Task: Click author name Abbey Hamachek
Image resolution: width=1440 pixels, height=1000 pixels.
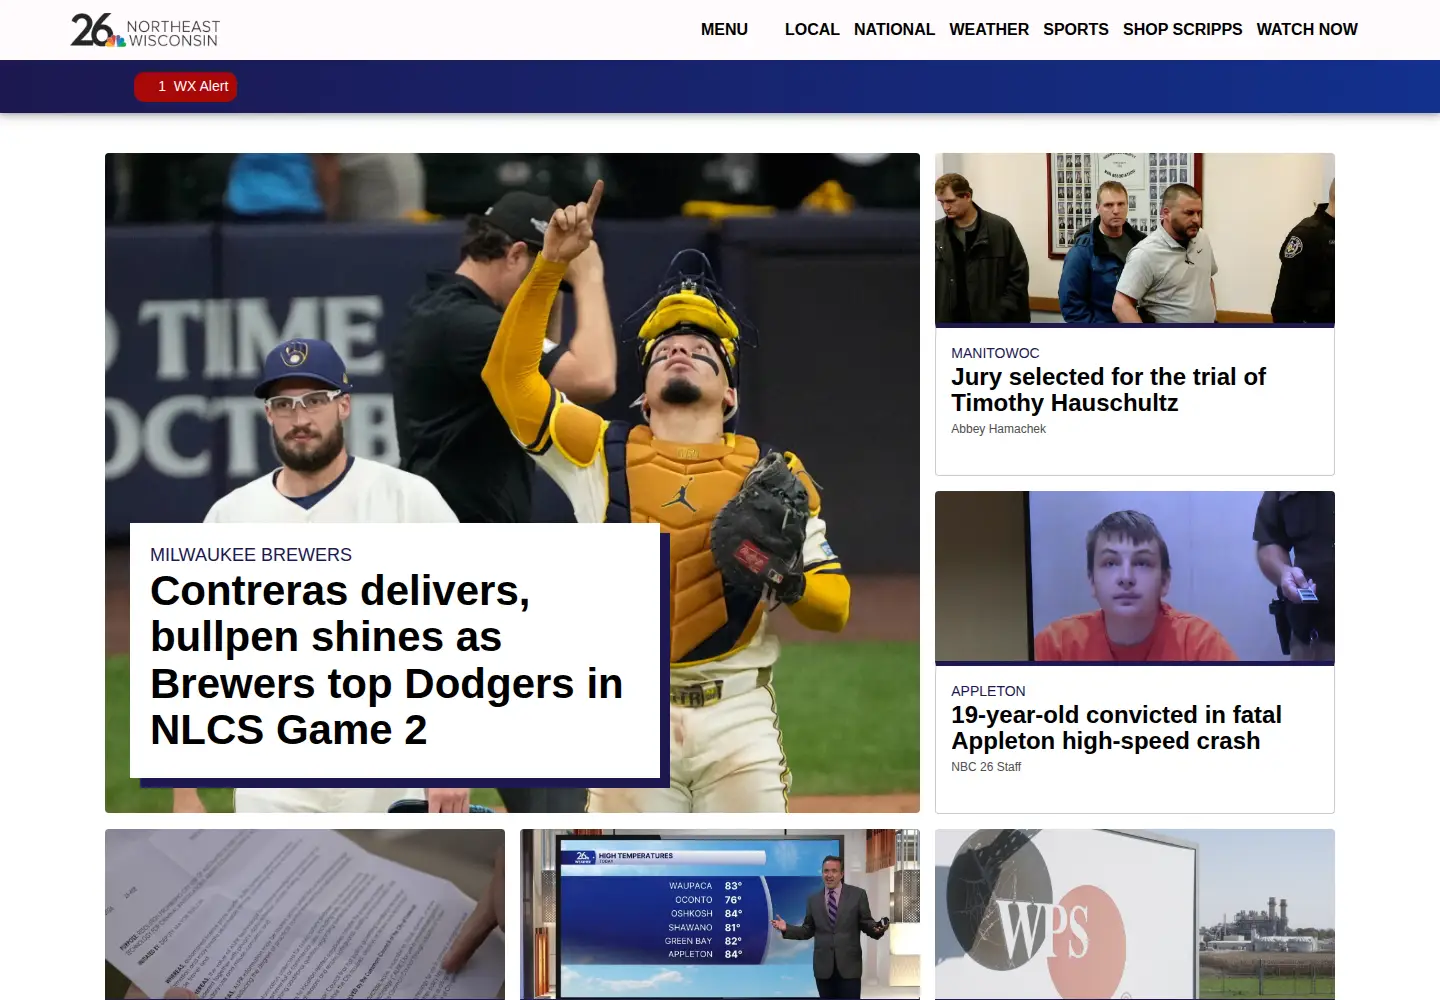Action: [998, 429]
